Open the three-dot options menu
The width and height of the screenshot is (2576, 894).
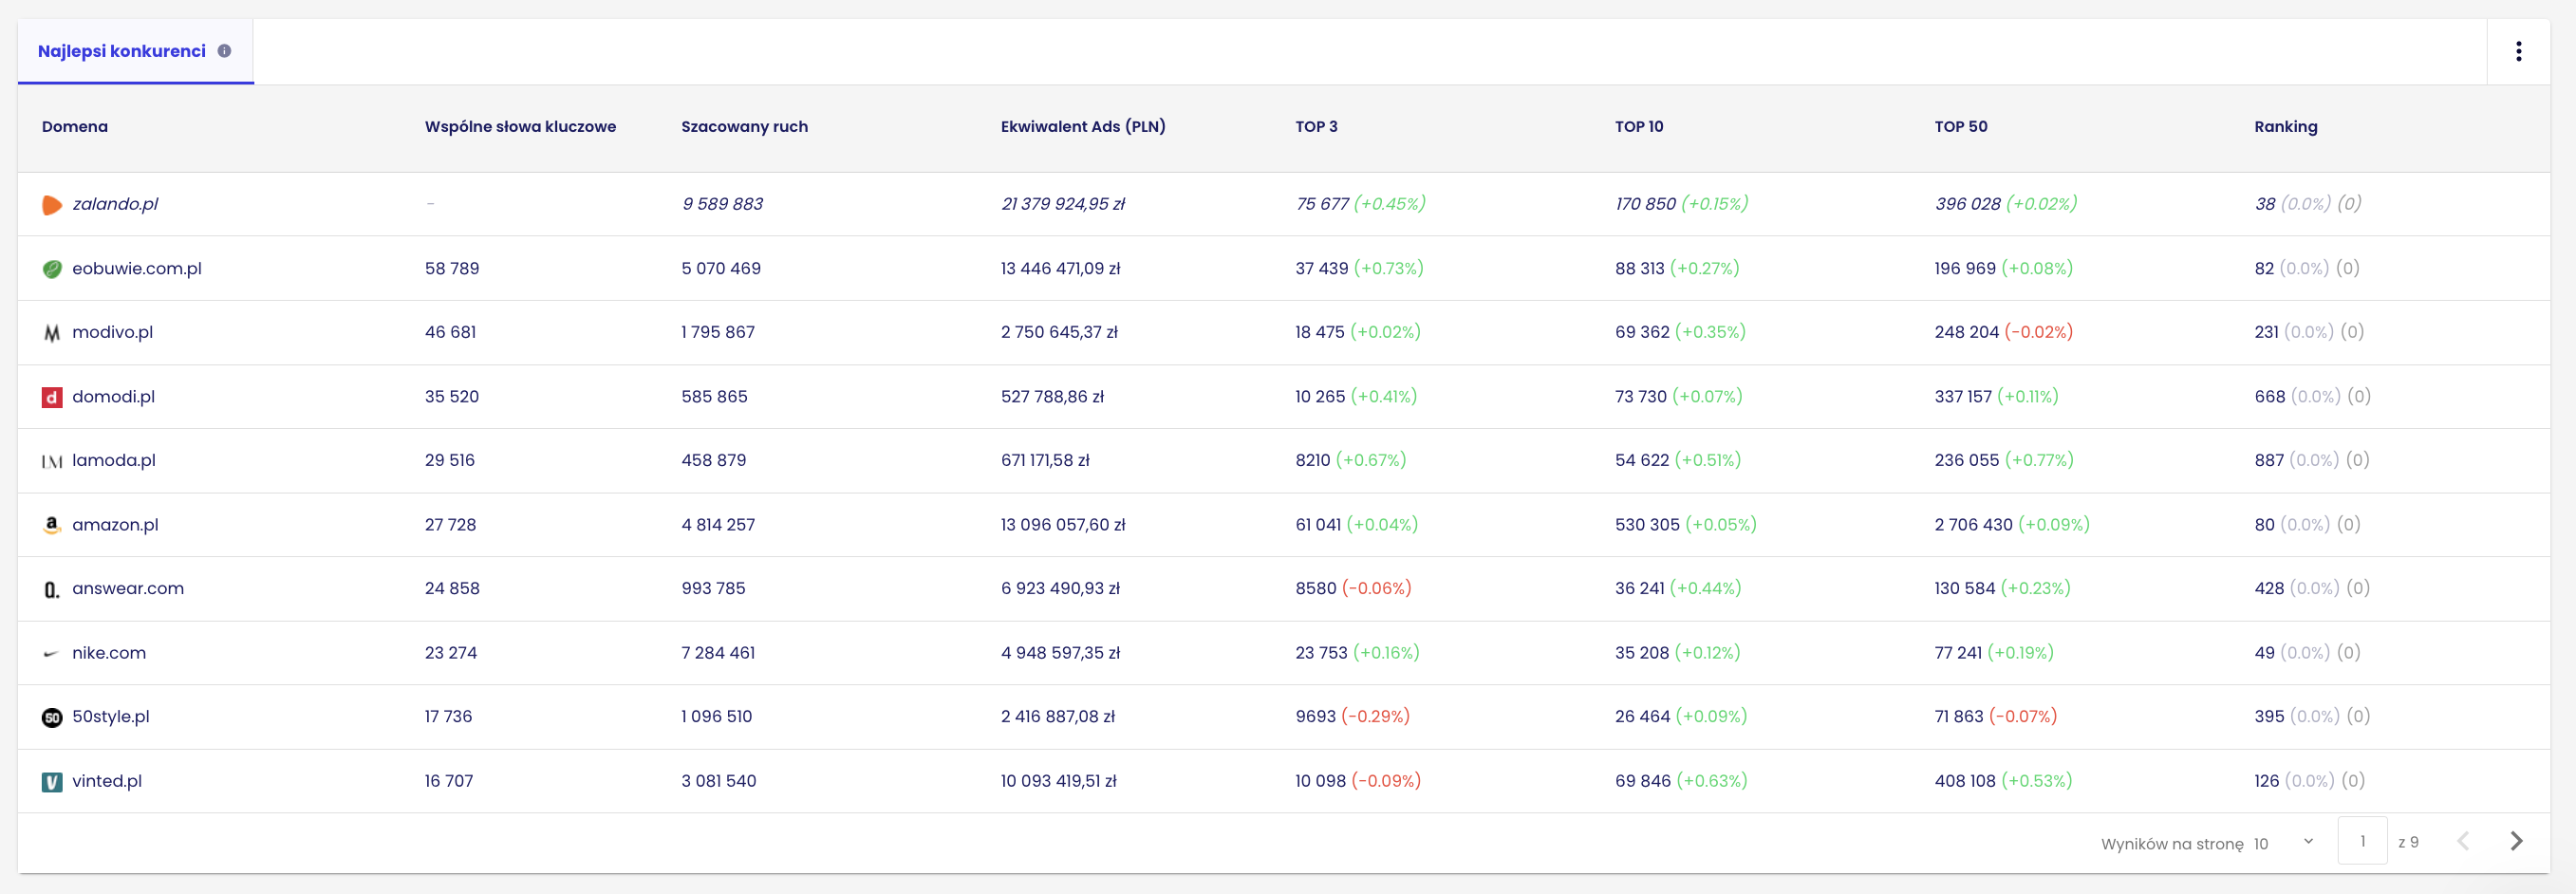(2518, 51)
